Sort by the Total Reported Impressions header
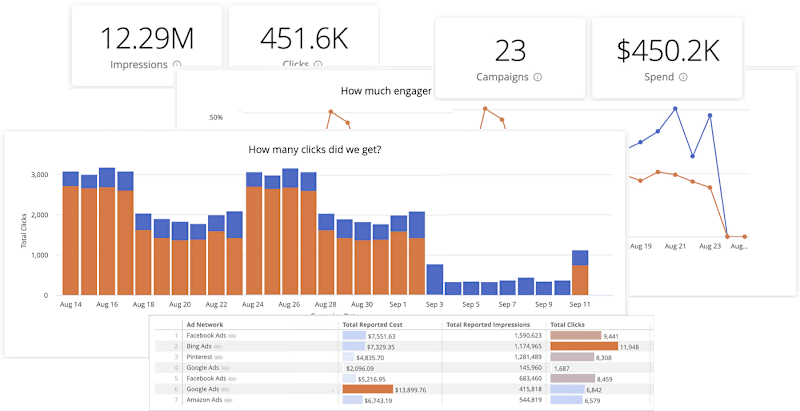This screenshot has height=411, width=800. point(488,325)
